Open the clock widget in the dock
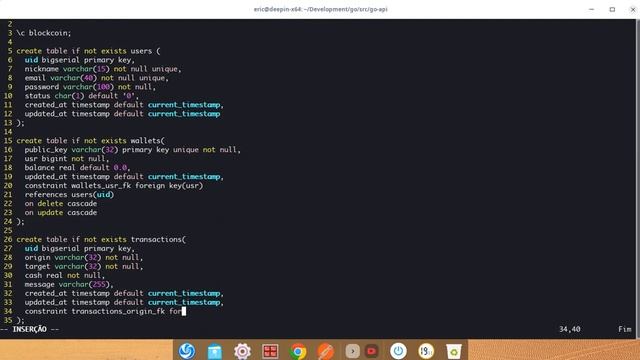This screenshot has width=640, height=360. (x=426, y=351)
